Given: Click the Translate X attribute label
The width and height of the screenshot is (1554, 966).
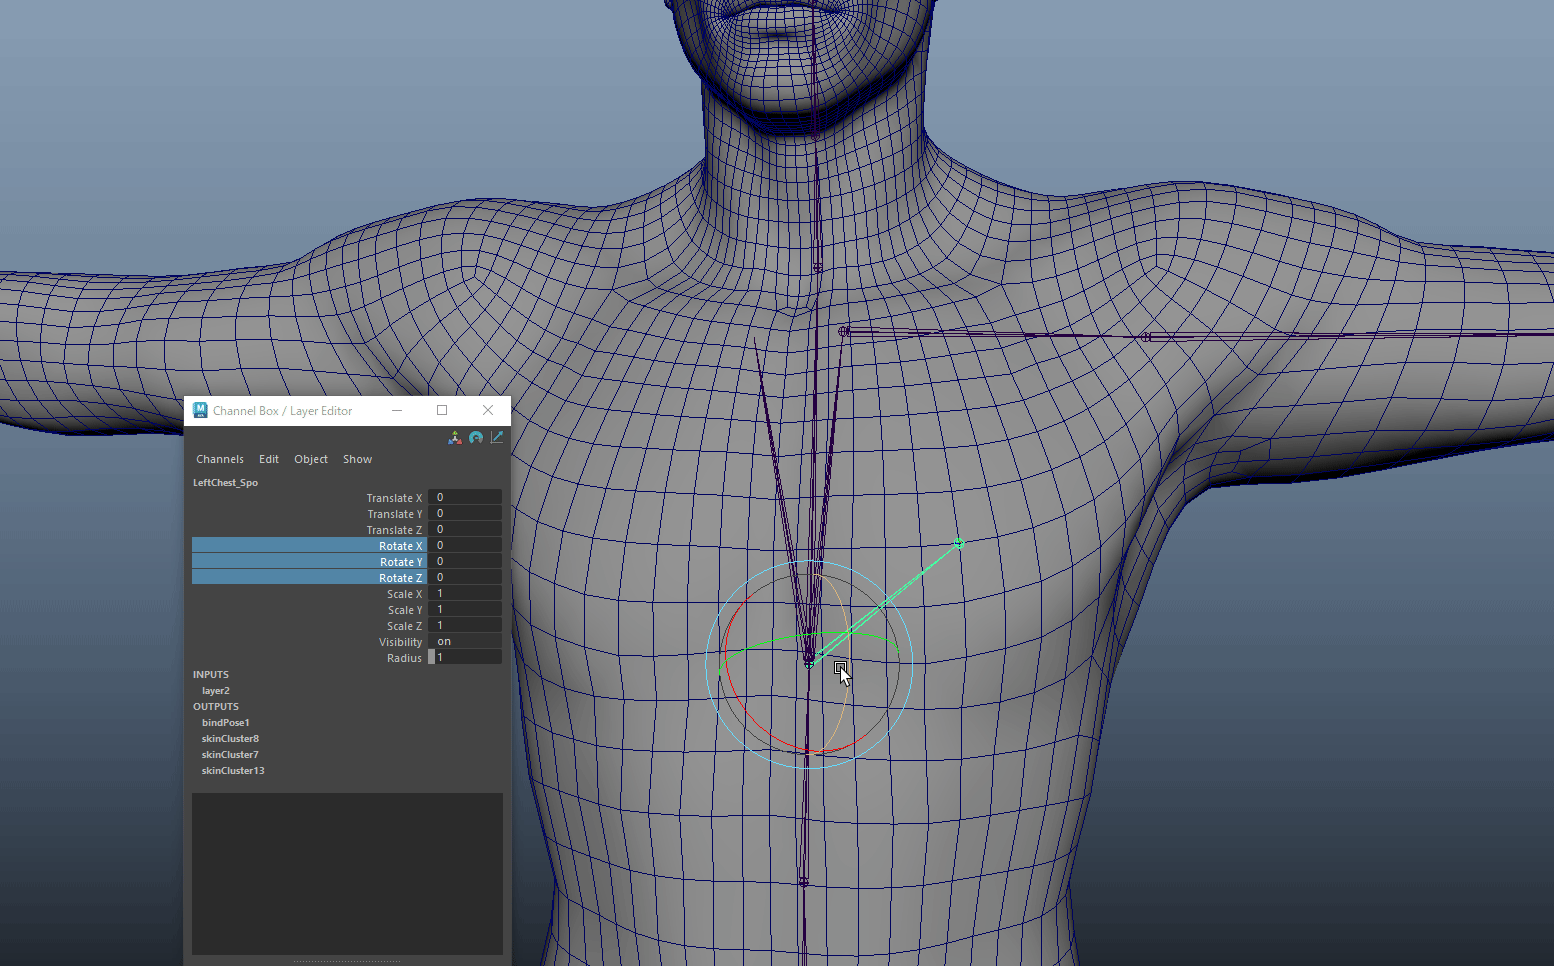Looking at the screenshot, I should [x=394, y=498].
